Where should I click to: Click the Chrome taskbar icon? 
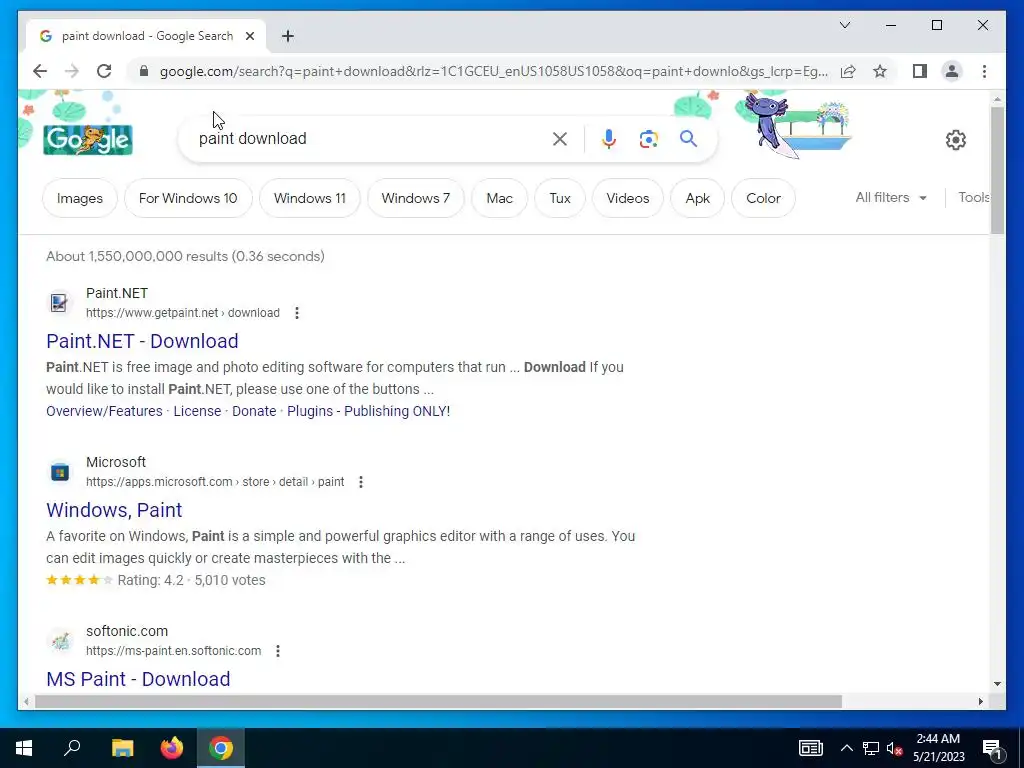tap(221, 748)
